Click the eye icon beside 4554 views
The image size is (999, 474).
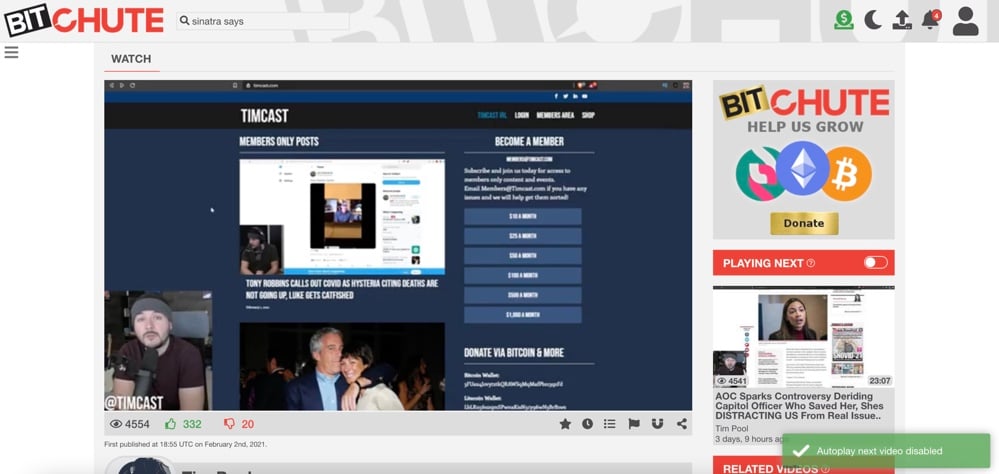point(115,424)
